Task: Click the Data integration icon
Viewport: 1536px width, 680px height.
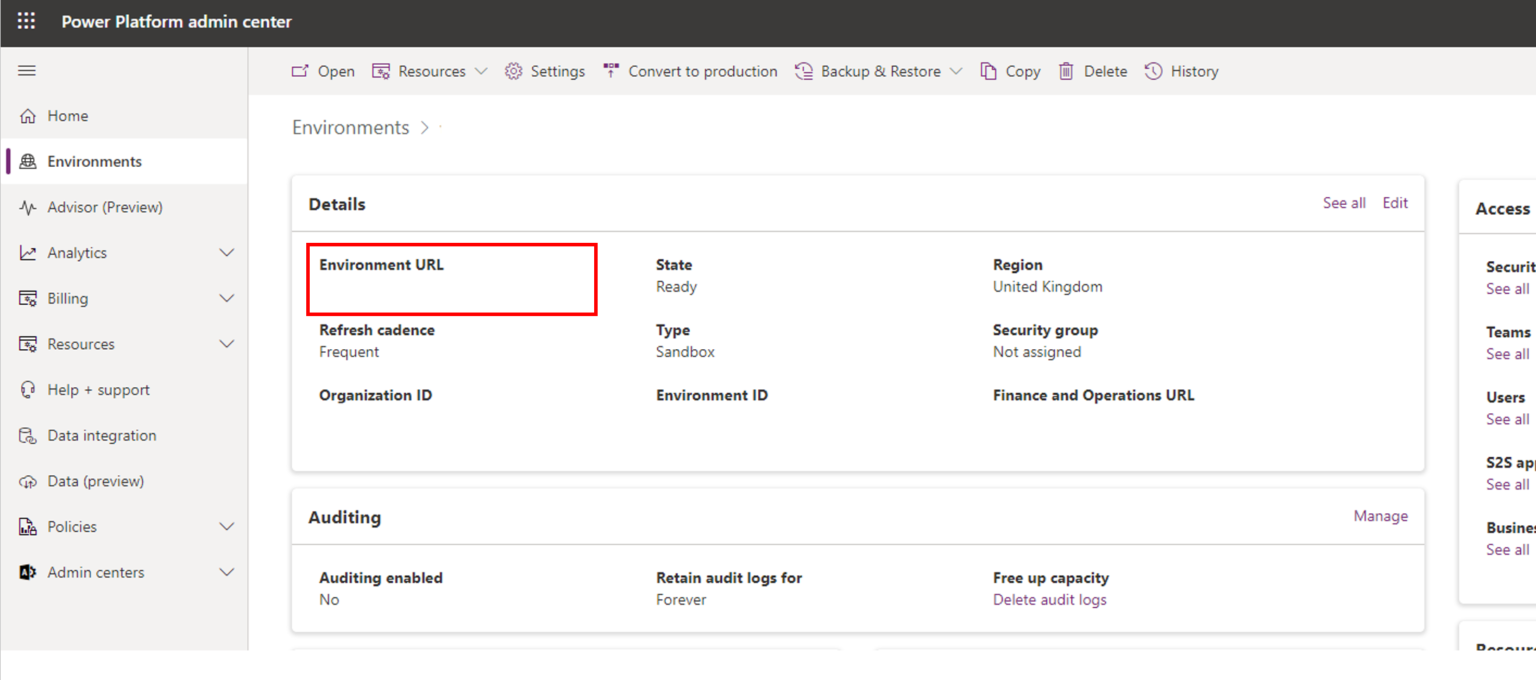Action: click(x=28, y=436)
